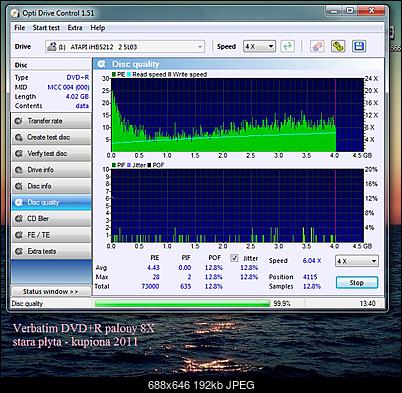
Task: Click the Drive info sidebar icon
Action: 19,170
